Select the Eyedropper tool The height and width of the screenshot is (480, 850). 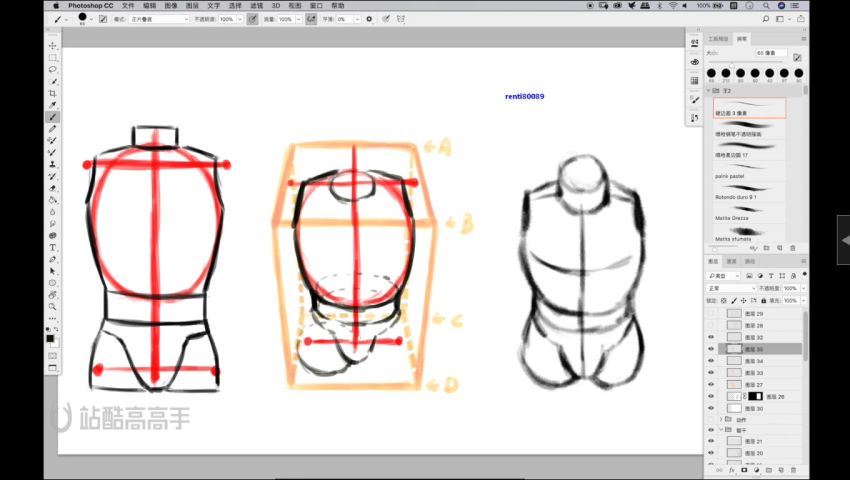click(x=53, y=105)
